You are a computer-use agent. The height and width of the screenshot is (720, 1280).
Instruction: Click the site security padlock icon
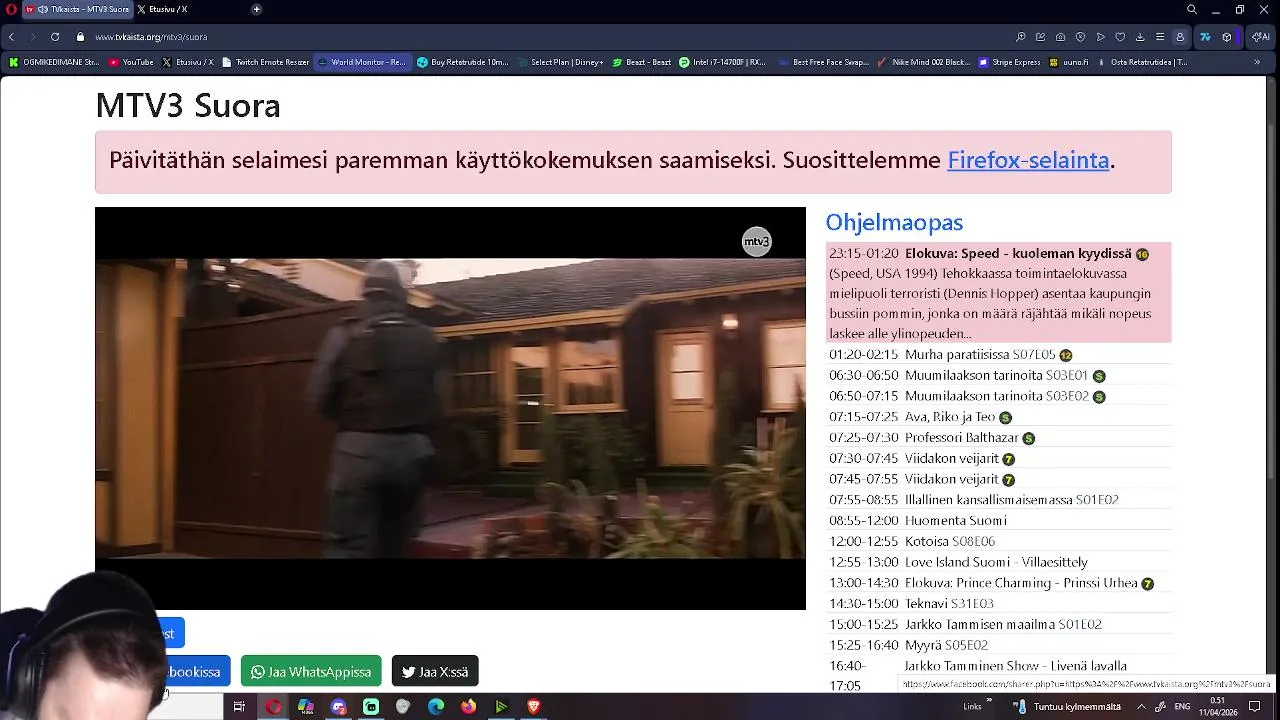click(x=81, y=37)
